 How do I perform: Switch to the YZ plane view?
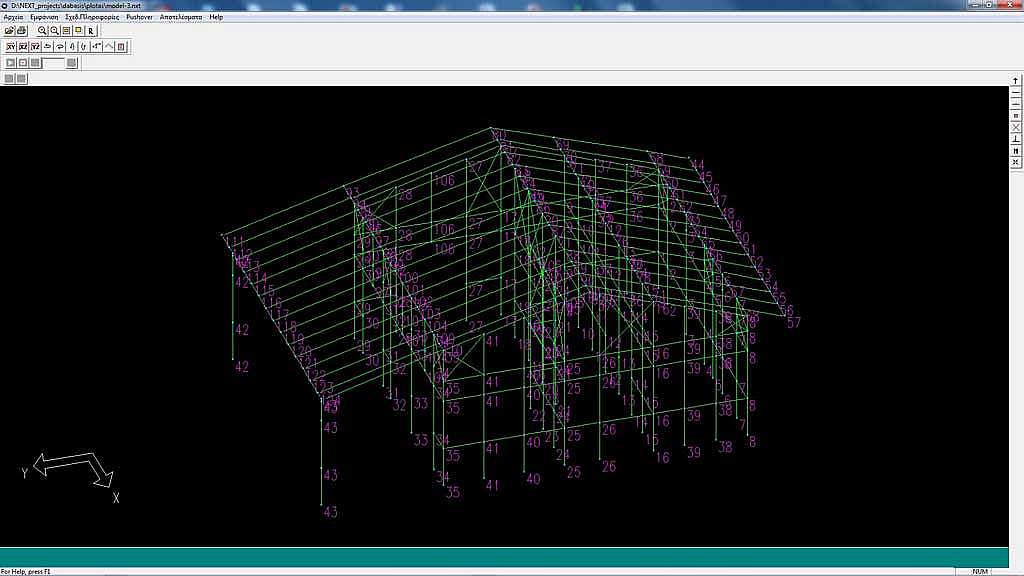coord(35,47)
